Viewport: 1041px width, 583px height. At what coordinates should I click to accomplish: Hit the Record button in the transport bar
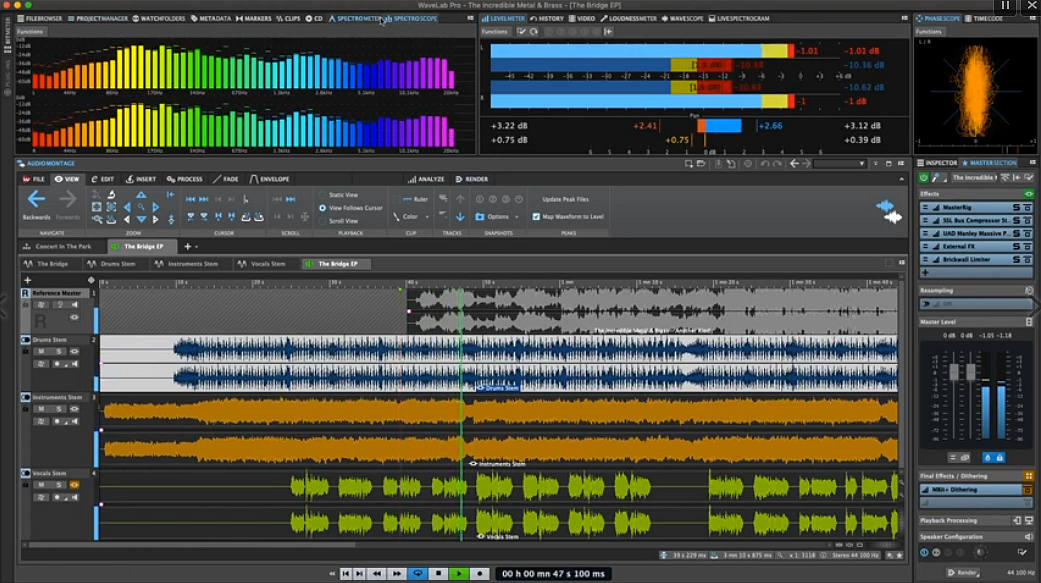[479, 574]
